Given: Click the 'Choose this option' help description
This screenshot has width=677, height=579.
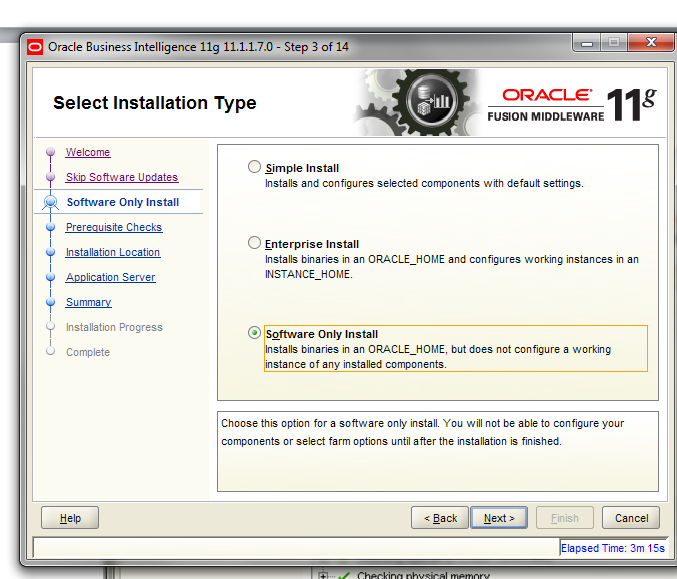Looking at the screenshot, I should [423, 432].
